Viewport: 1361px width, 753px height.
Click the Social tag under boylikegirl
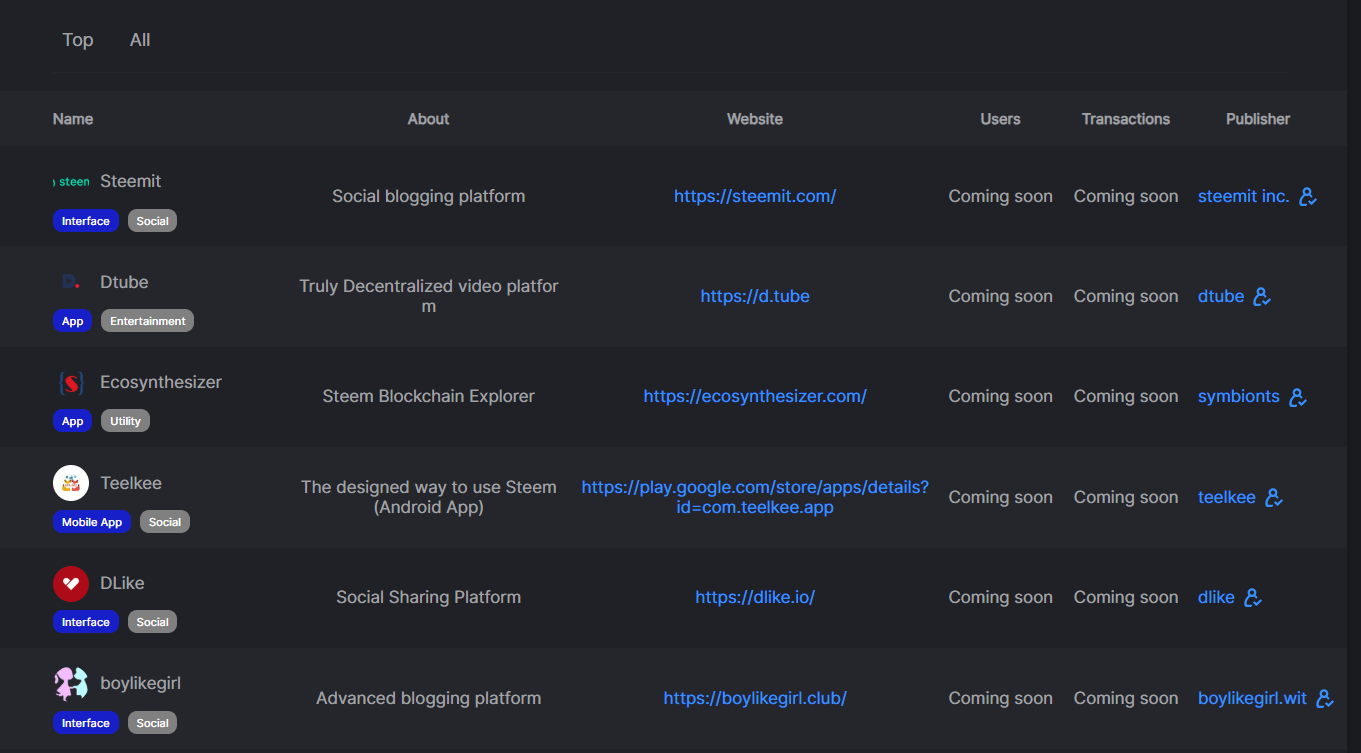[x=152, y=723]
